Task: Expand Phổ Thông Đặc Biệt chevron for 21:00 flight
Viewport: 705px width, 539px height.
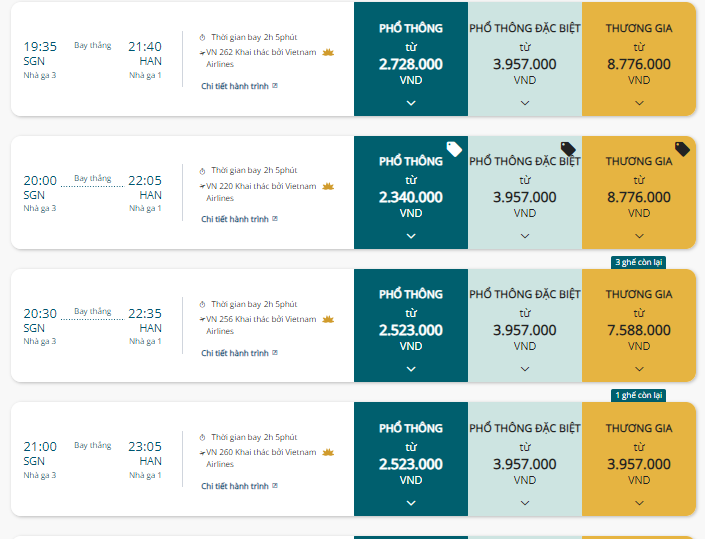Action: click(525, 503)
